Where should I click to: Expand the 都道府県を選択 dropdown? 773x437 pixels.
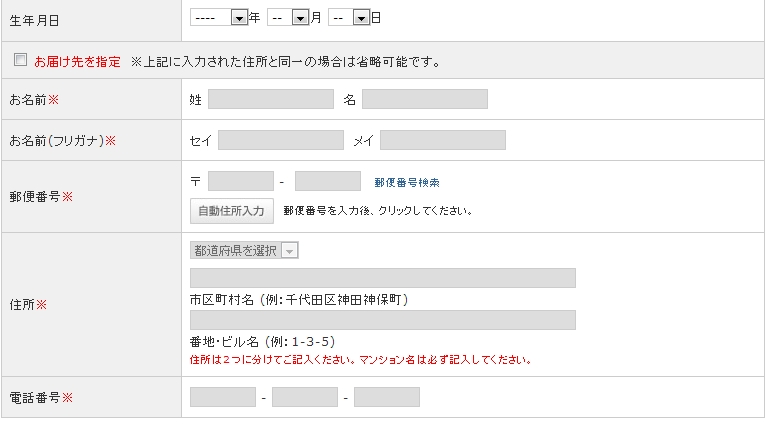[x=244, y=251]
